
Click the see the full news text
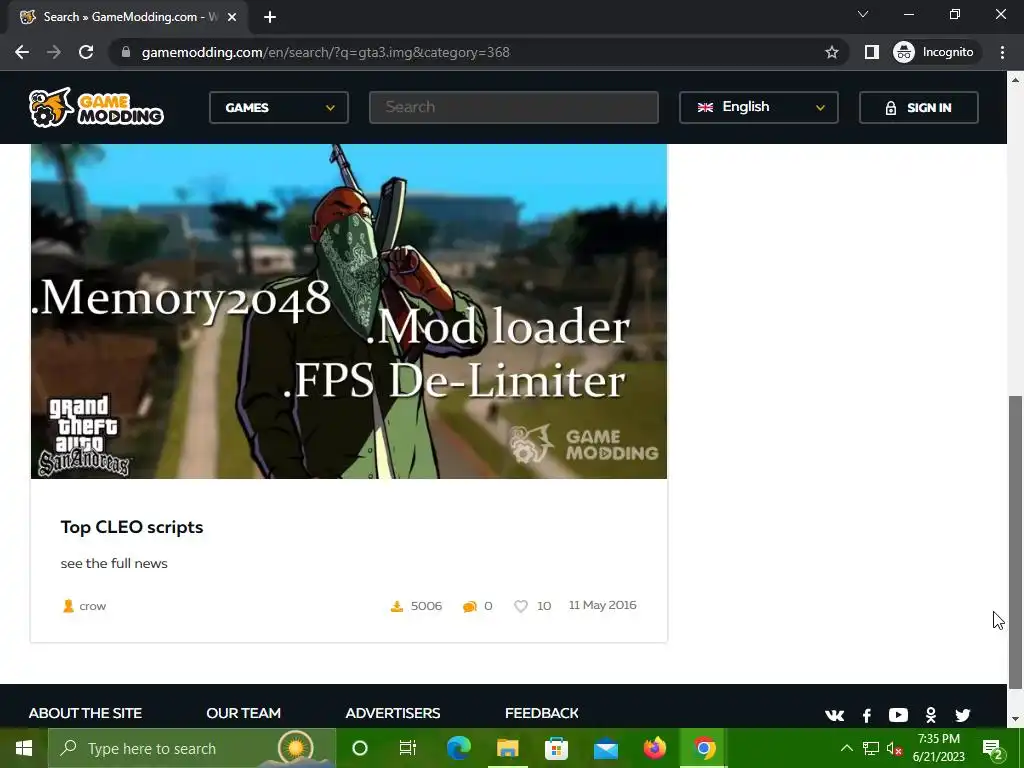coord(114,563)
